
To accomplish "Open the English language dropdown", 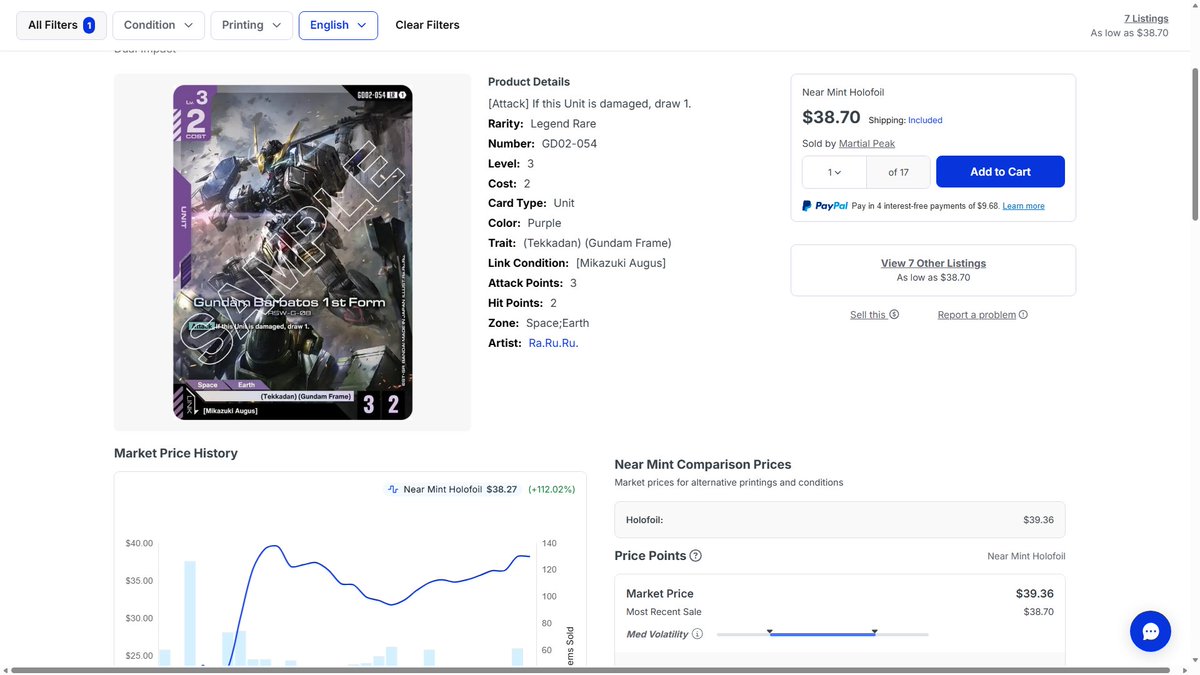I will click(x=338, y=25).
